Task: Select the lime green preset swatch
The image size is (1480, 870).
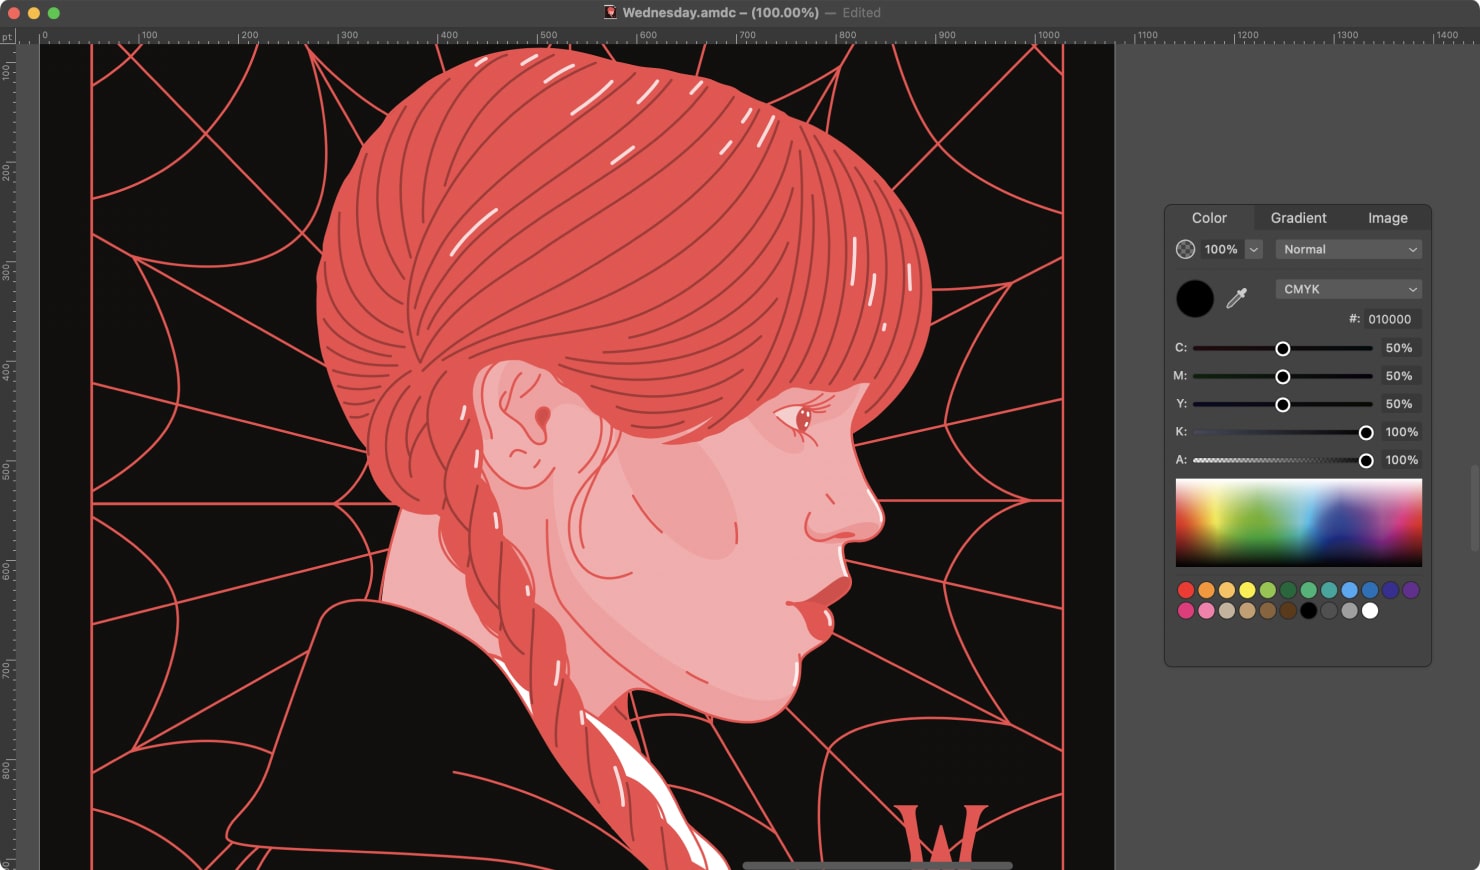Action: (1268, 590)
